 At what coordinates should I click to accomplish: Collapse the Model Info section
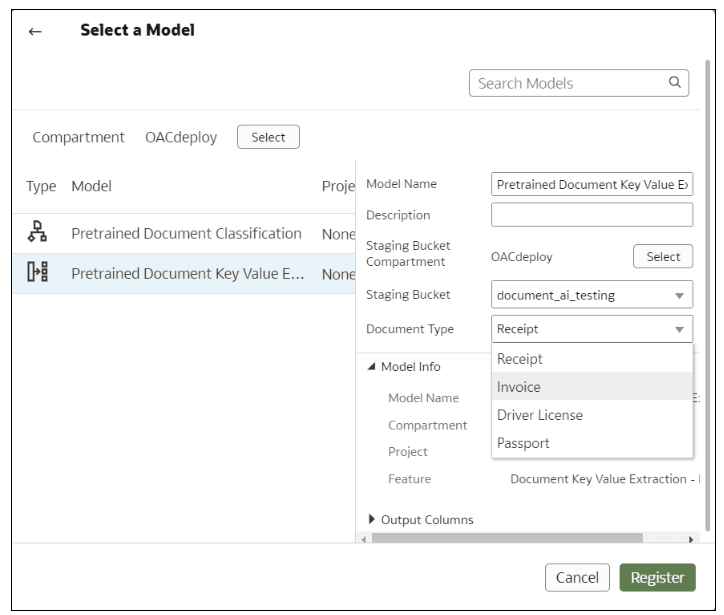pyautogui.click(x=372, y=367)
